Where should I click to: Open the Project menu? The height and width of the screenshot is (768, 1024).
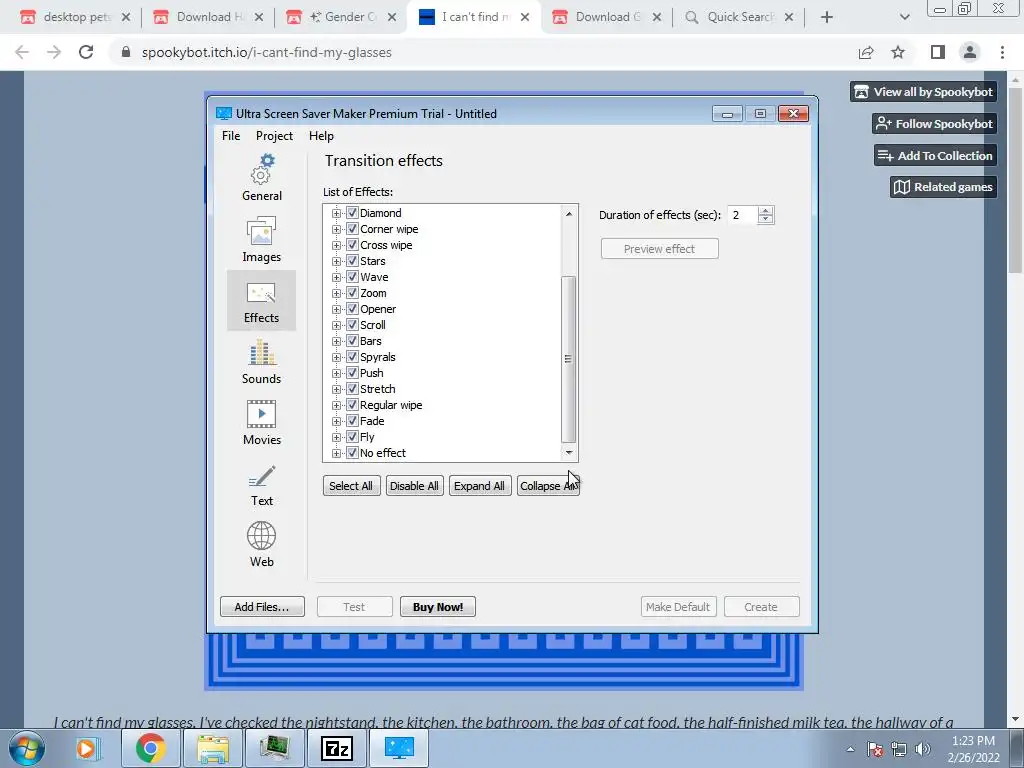click(x=274, y=136)
